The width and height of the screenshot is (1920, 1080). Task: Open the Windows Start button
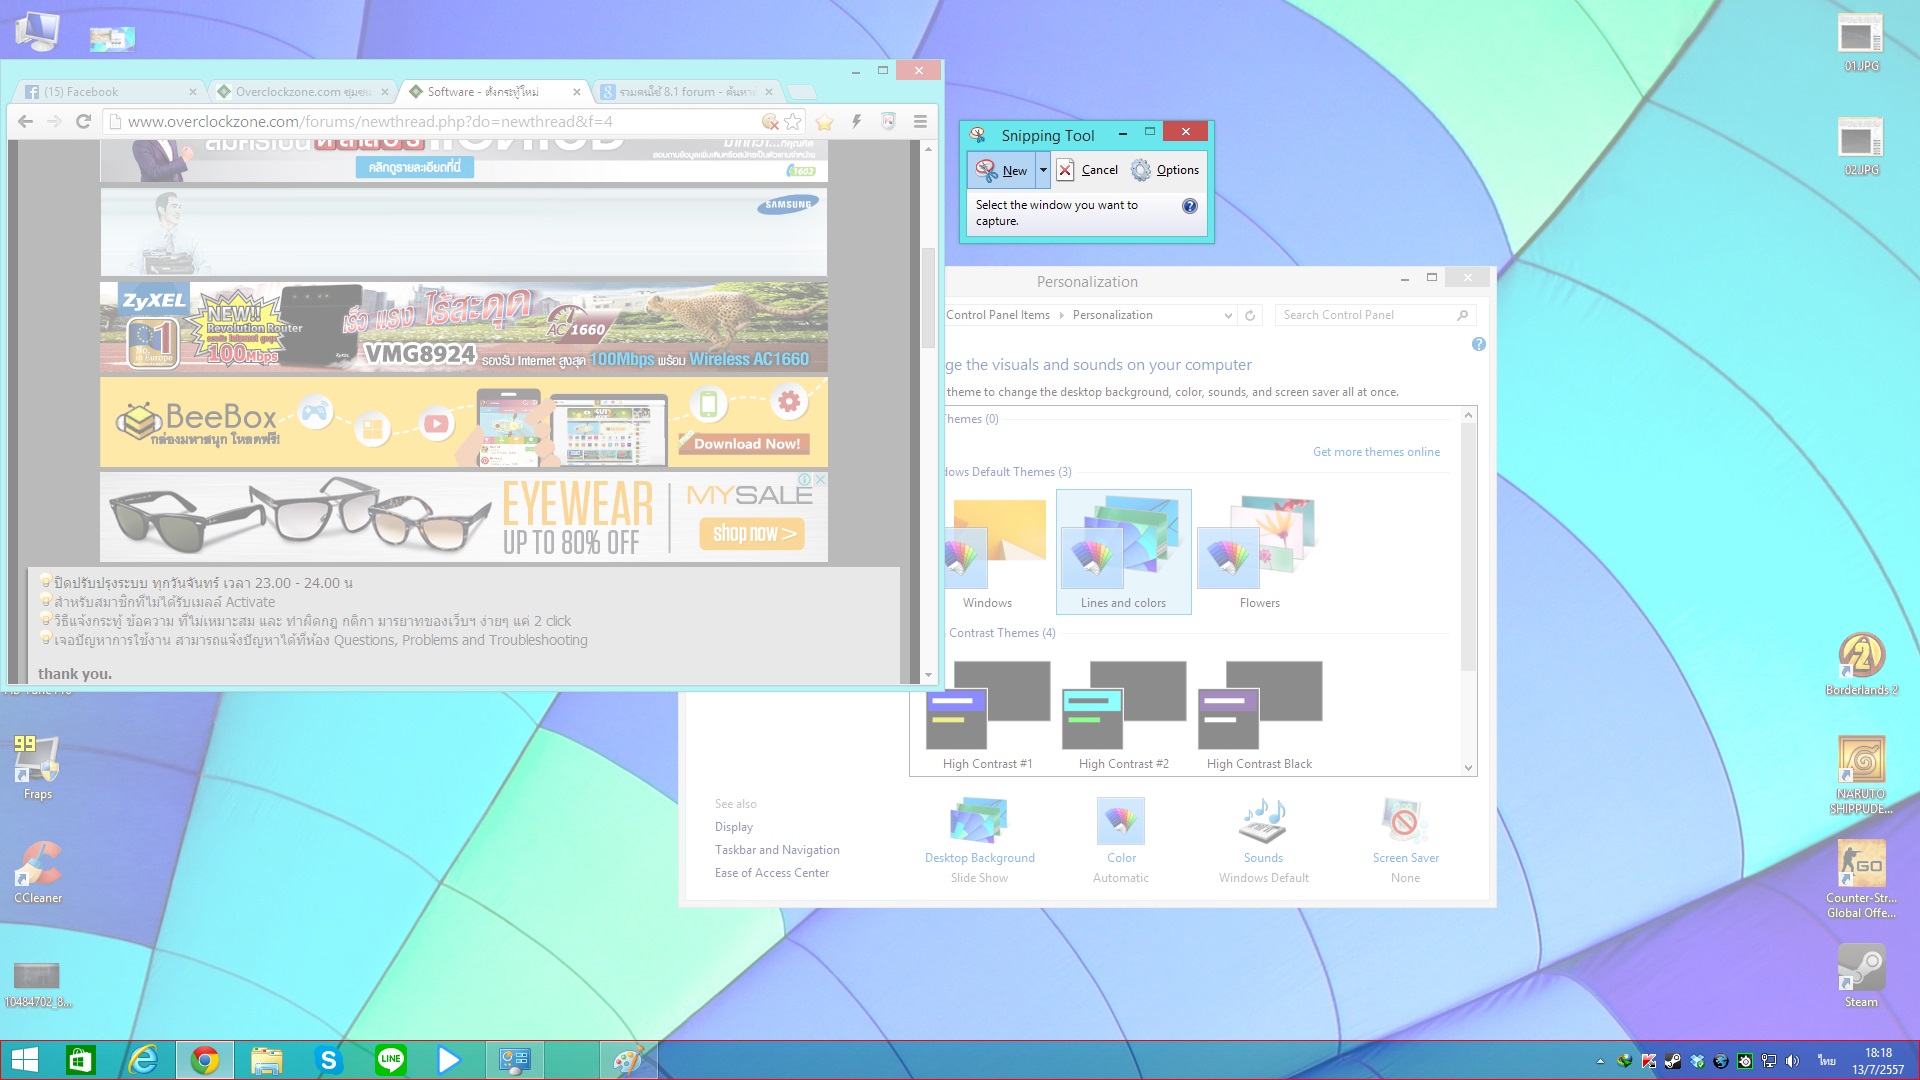pos(24,1060)
